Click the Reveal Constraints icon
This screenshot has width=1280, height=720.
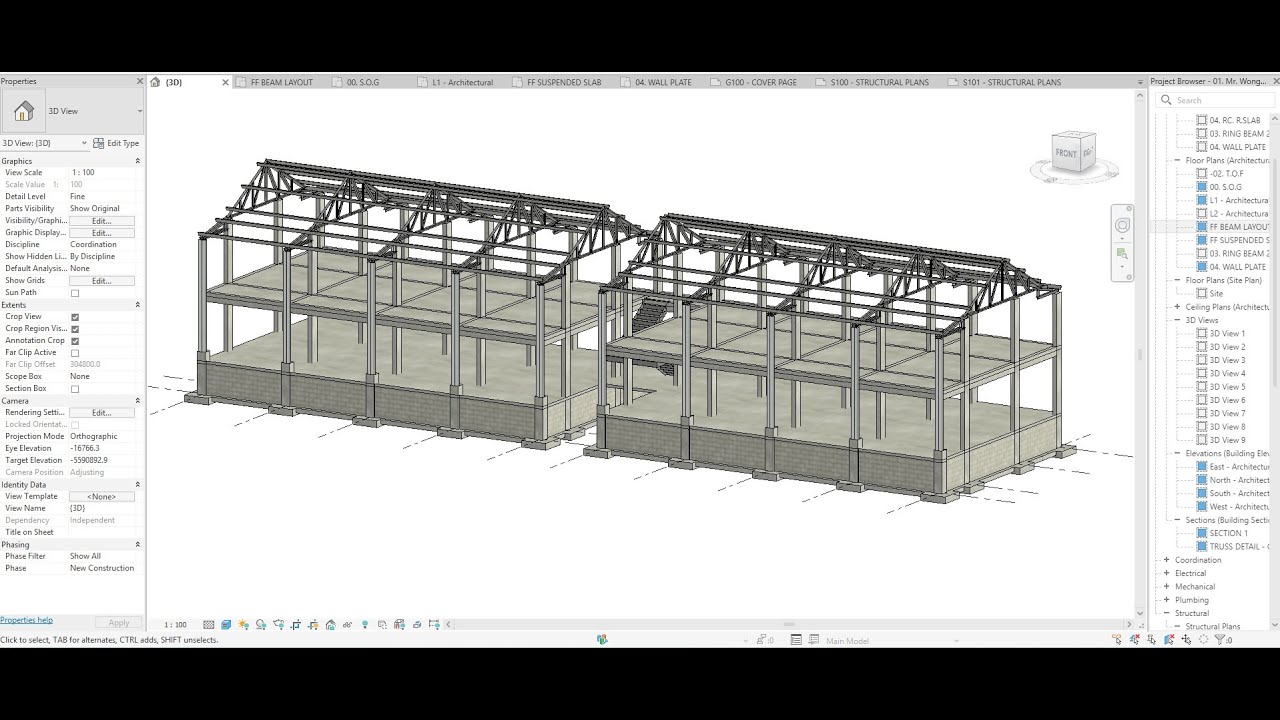click(433, 625)
